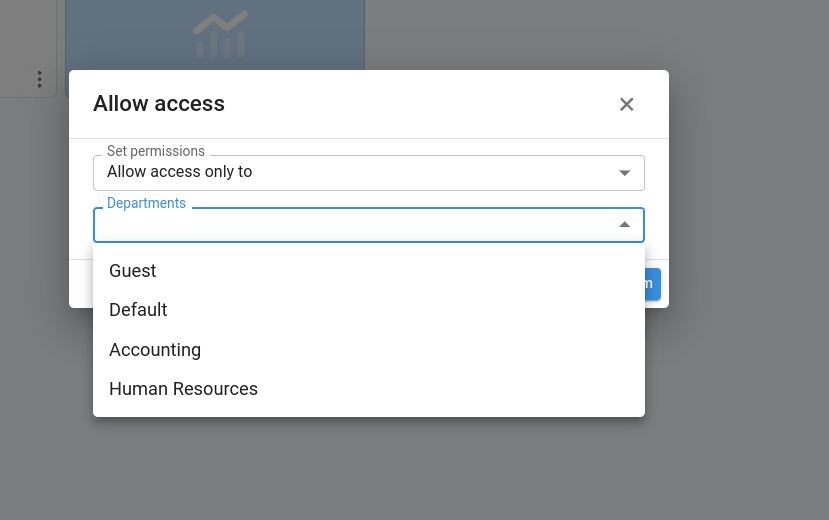Image resolution: width=829 pixels, height=520 pixels.
Task: Pick Accounting in the dropdown list
Action: (155, 350)
